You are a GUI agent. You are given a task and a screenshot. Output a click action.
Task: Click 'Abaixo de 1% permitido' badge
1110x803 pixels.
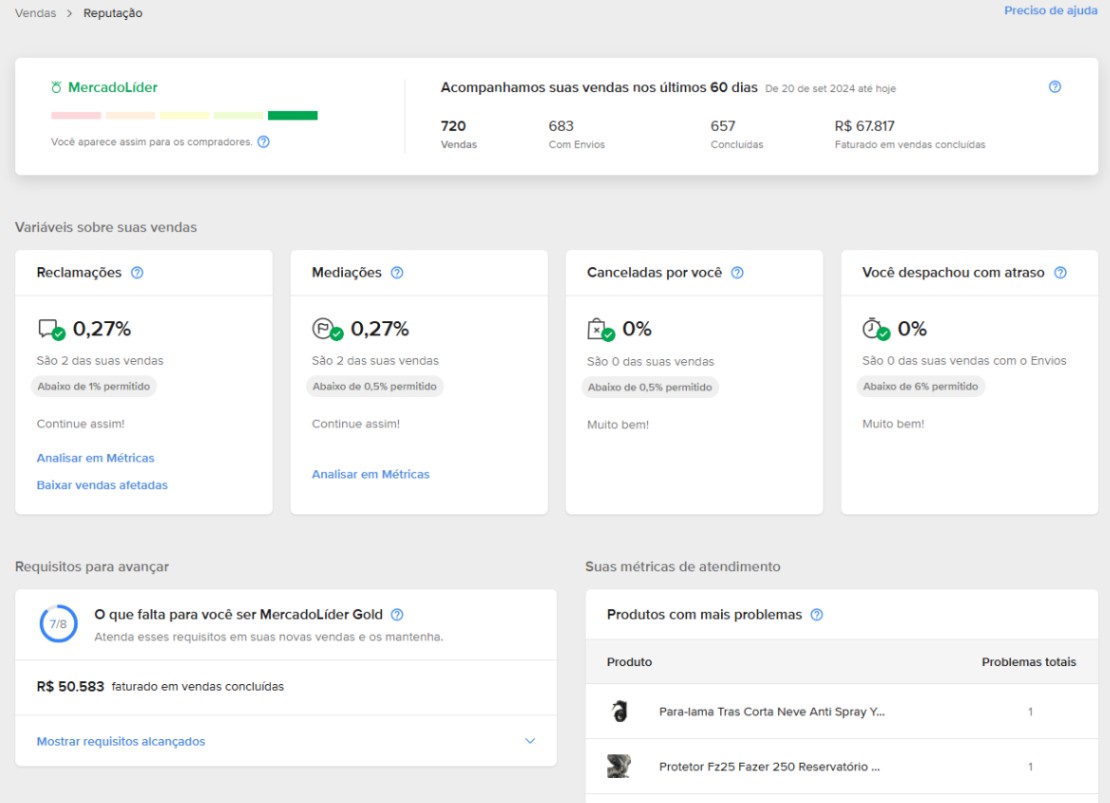(x=93, y=387)
